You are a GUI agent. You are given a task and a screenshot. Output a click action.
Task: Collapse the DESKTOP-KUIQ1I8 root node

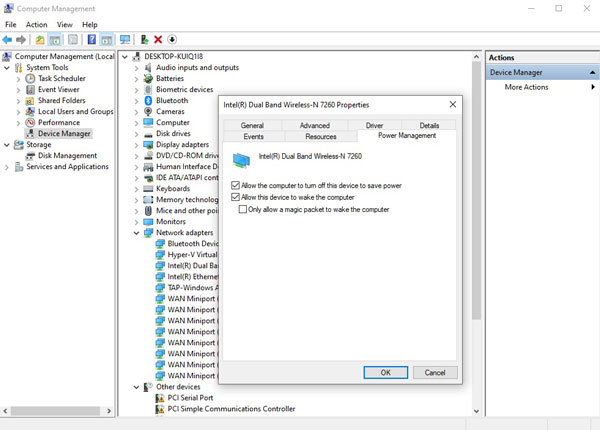125,57
